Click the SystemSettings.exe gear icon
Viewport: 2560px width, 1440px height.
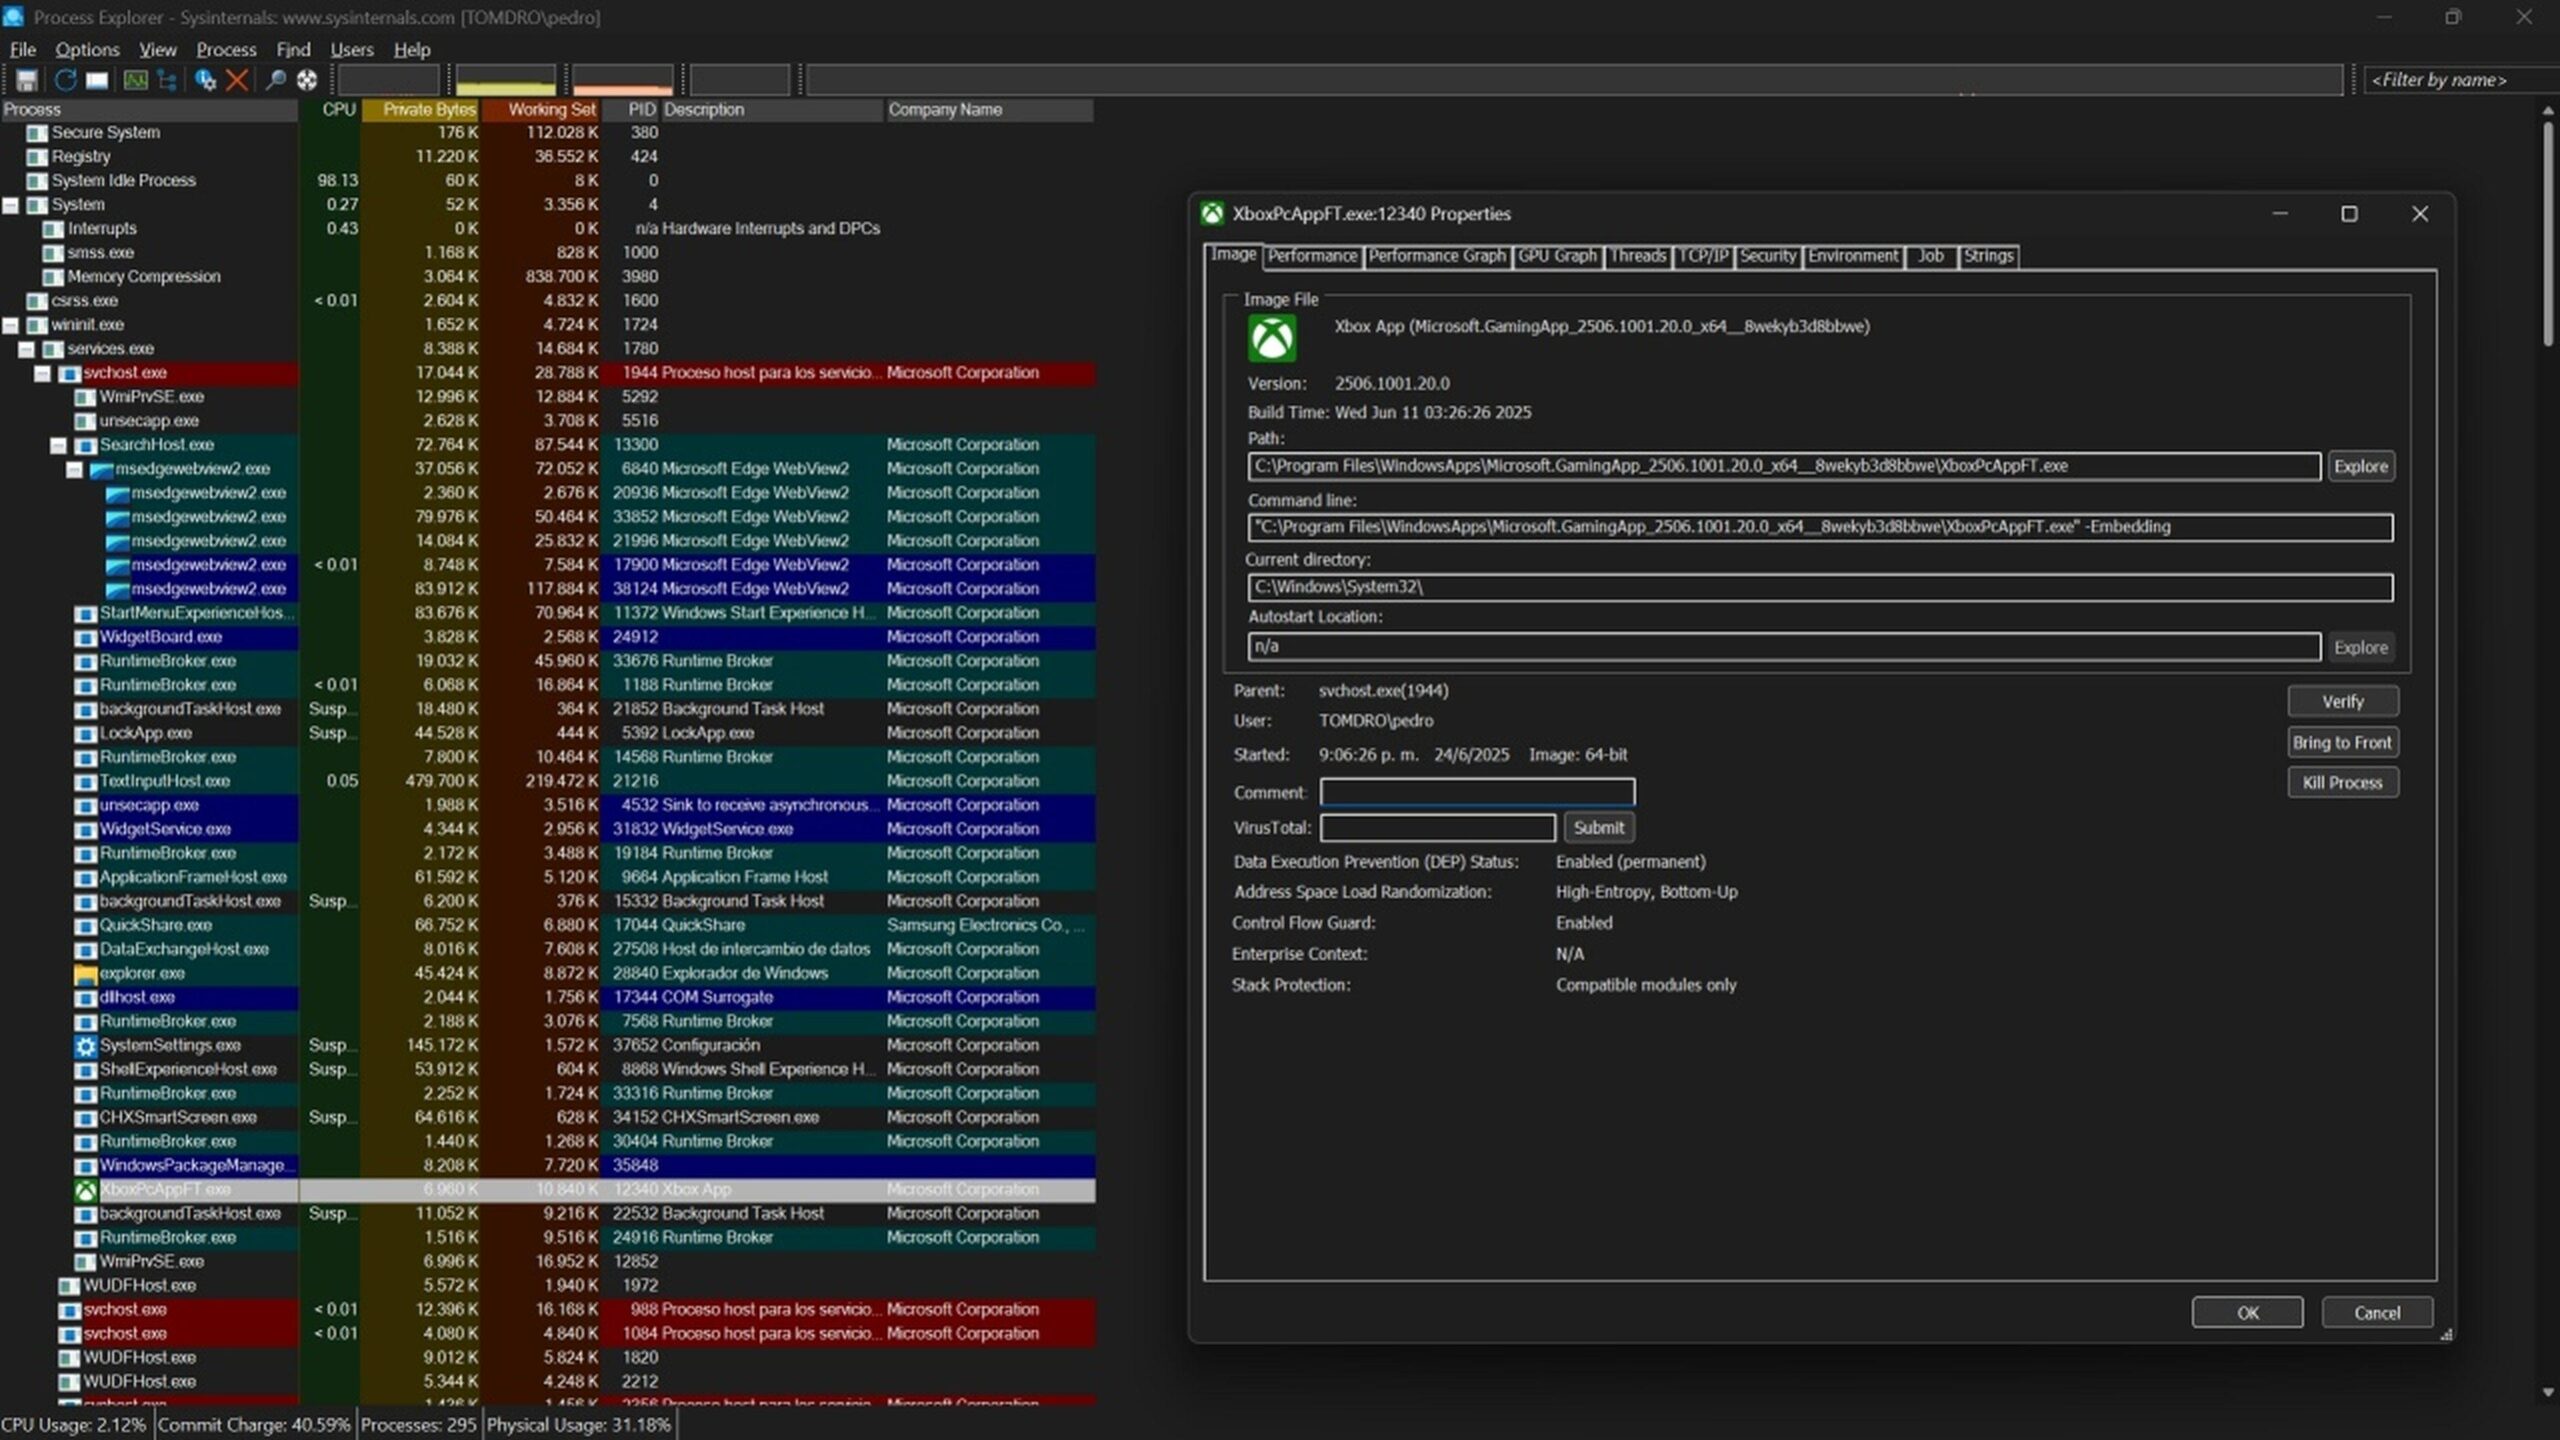pyautogui.click(x=85, y=1046)
